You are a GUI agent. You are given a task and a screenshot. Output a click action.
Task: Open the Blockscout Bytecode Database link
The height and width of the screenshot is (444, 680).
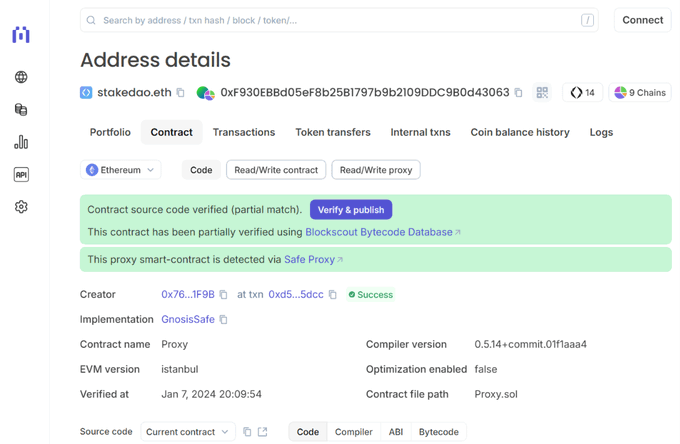point(382,232)
